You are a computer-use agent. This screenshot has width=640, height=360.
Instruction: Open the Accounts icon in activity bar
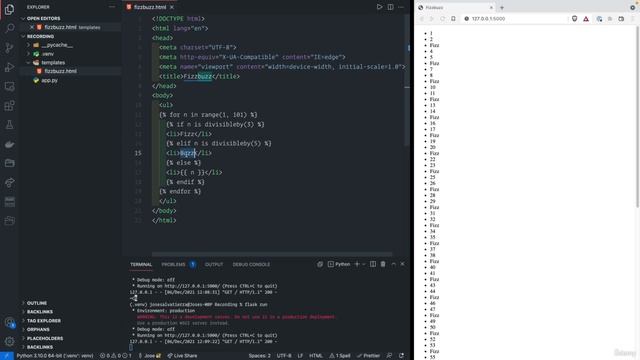[x=9, y=323]
